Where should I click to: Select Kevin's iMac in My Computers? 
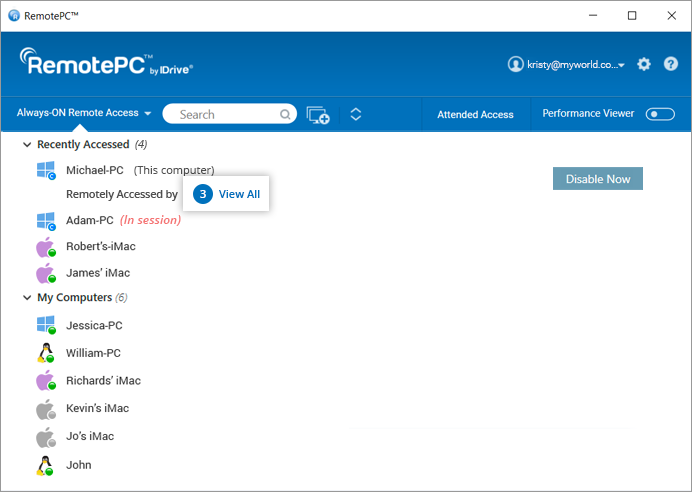click(98, 408)
